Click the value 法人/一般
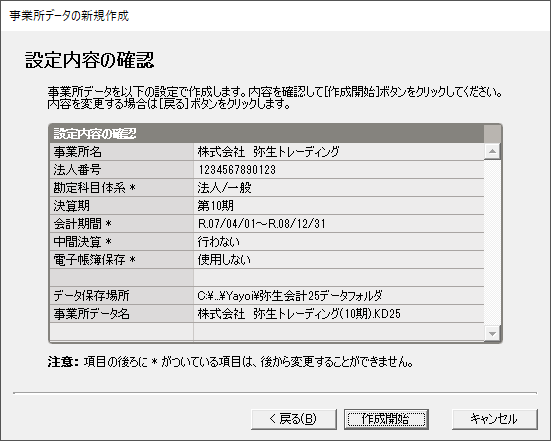Screen dimensions: 551x441 (x=225, y=188)
